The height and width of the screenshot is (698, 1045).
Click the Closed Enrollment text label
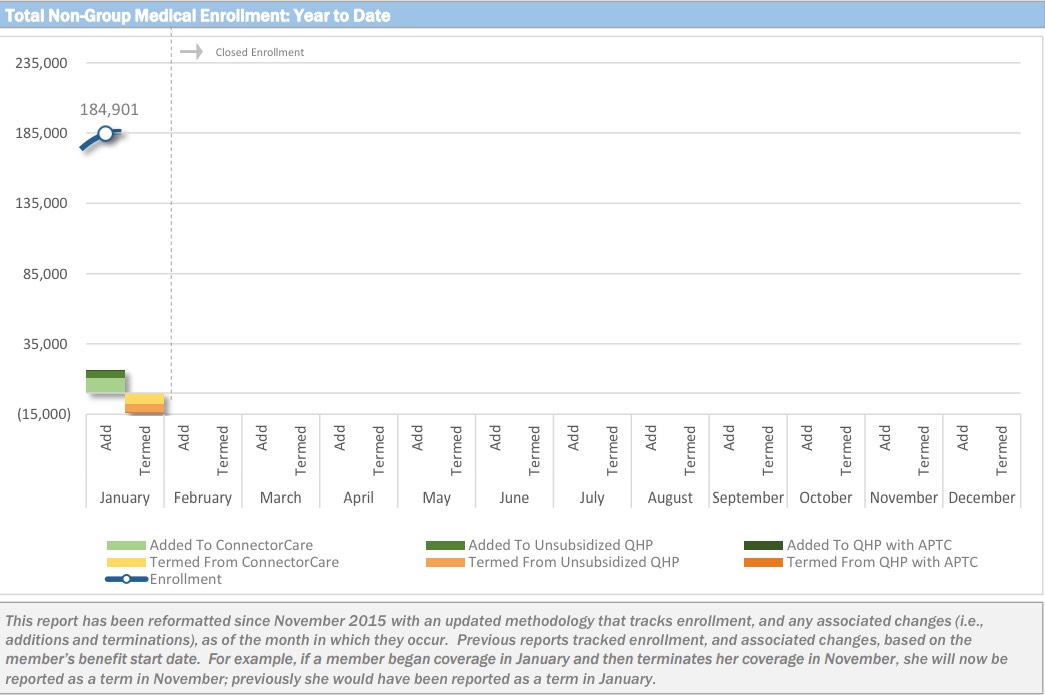(259, 52)
